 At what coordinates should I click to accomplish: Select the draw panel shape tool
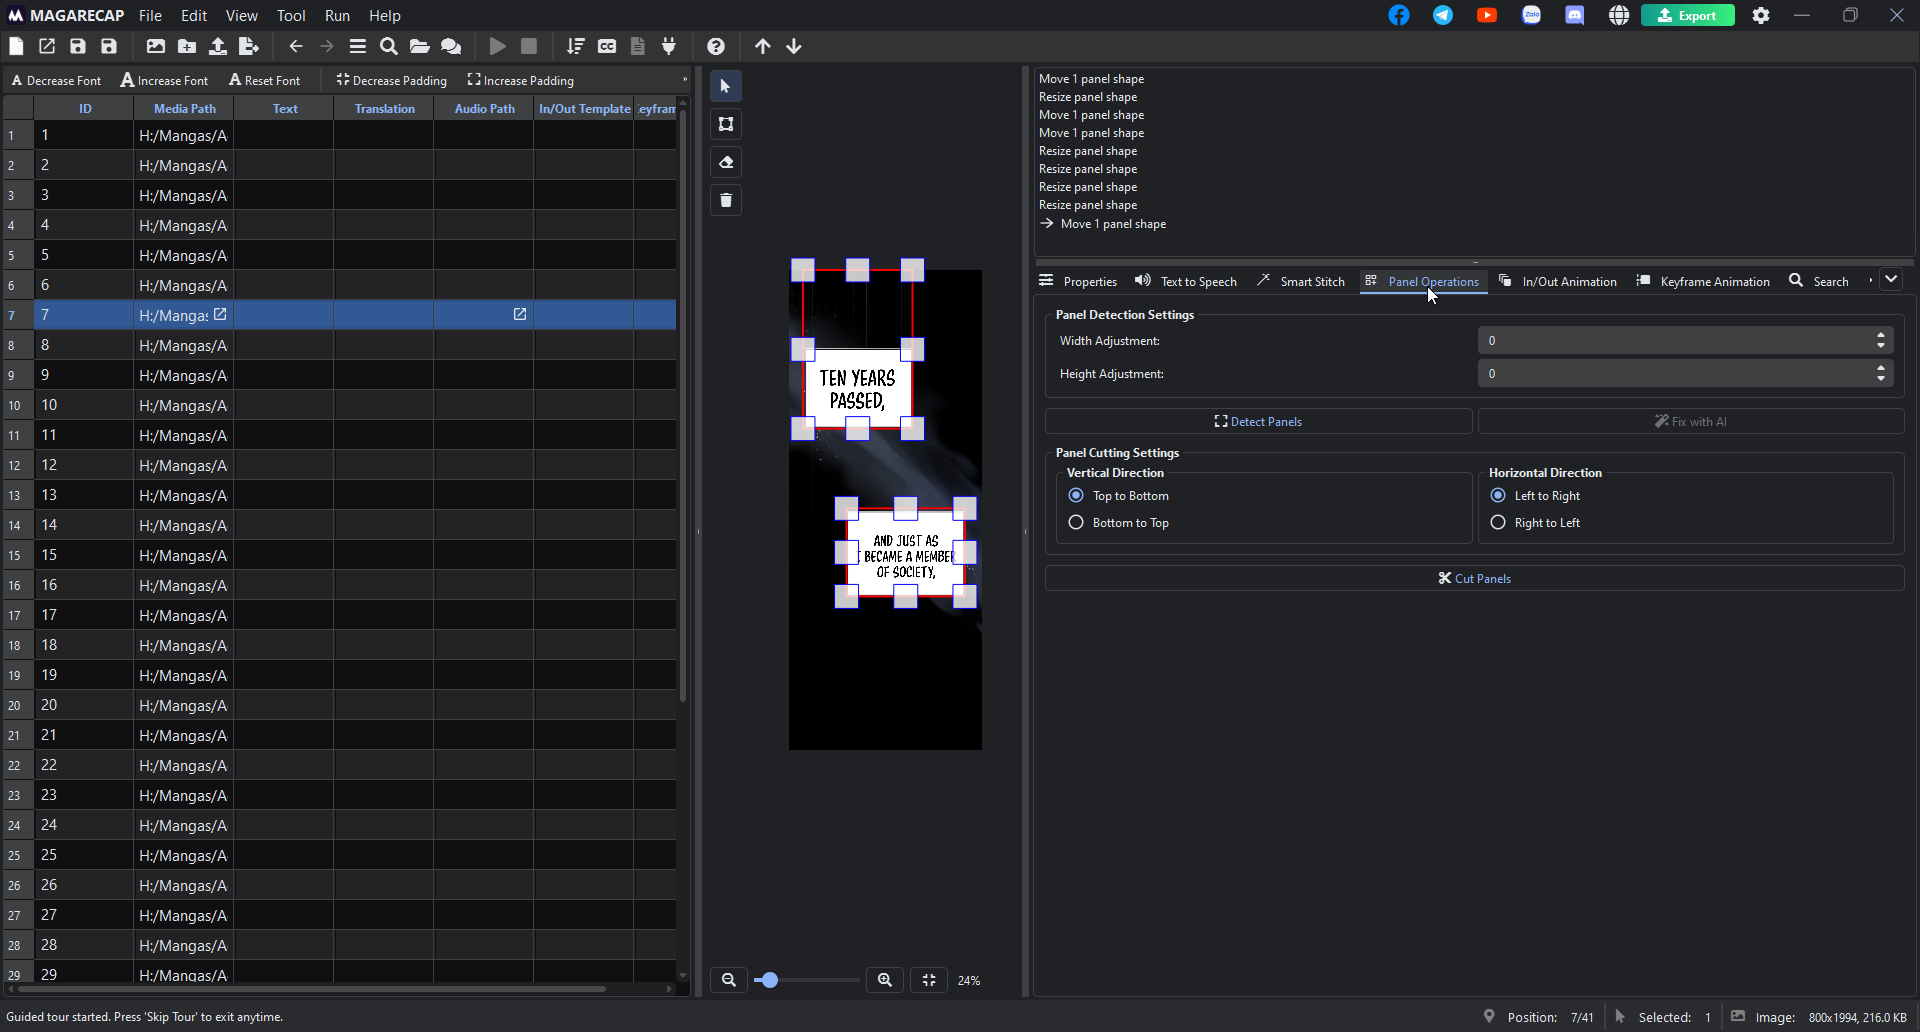[x=726, y=124]
